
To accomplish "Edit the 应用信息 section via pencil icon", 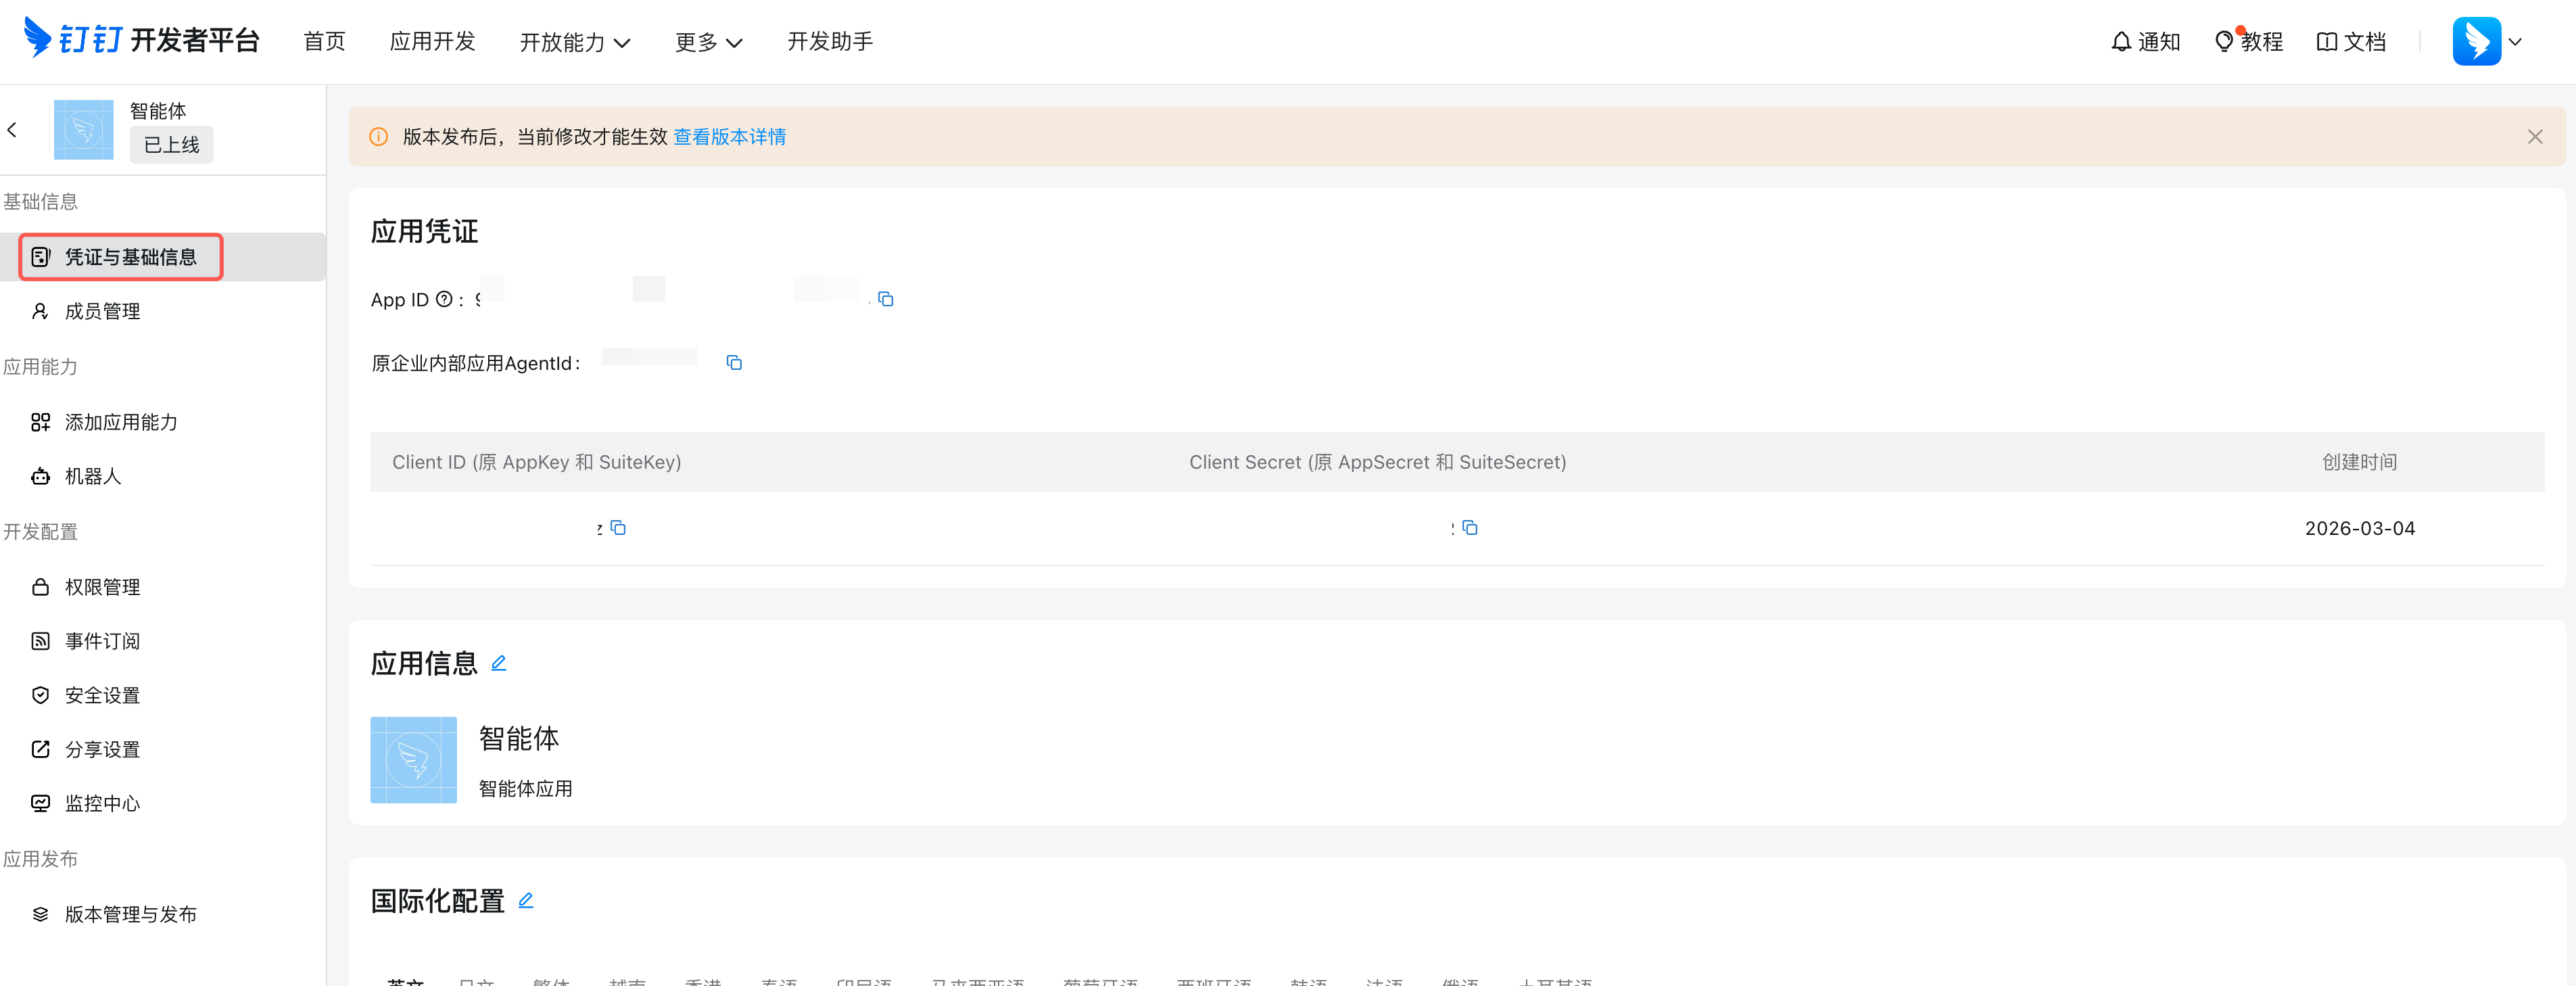I will pos(499,663).
